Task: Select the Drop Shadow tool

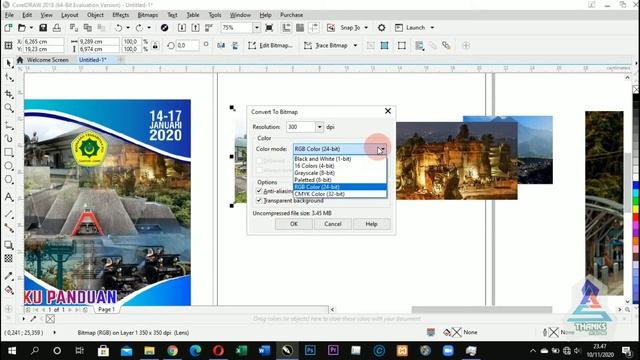Action: pyautogui.click(x=9, y=245)
